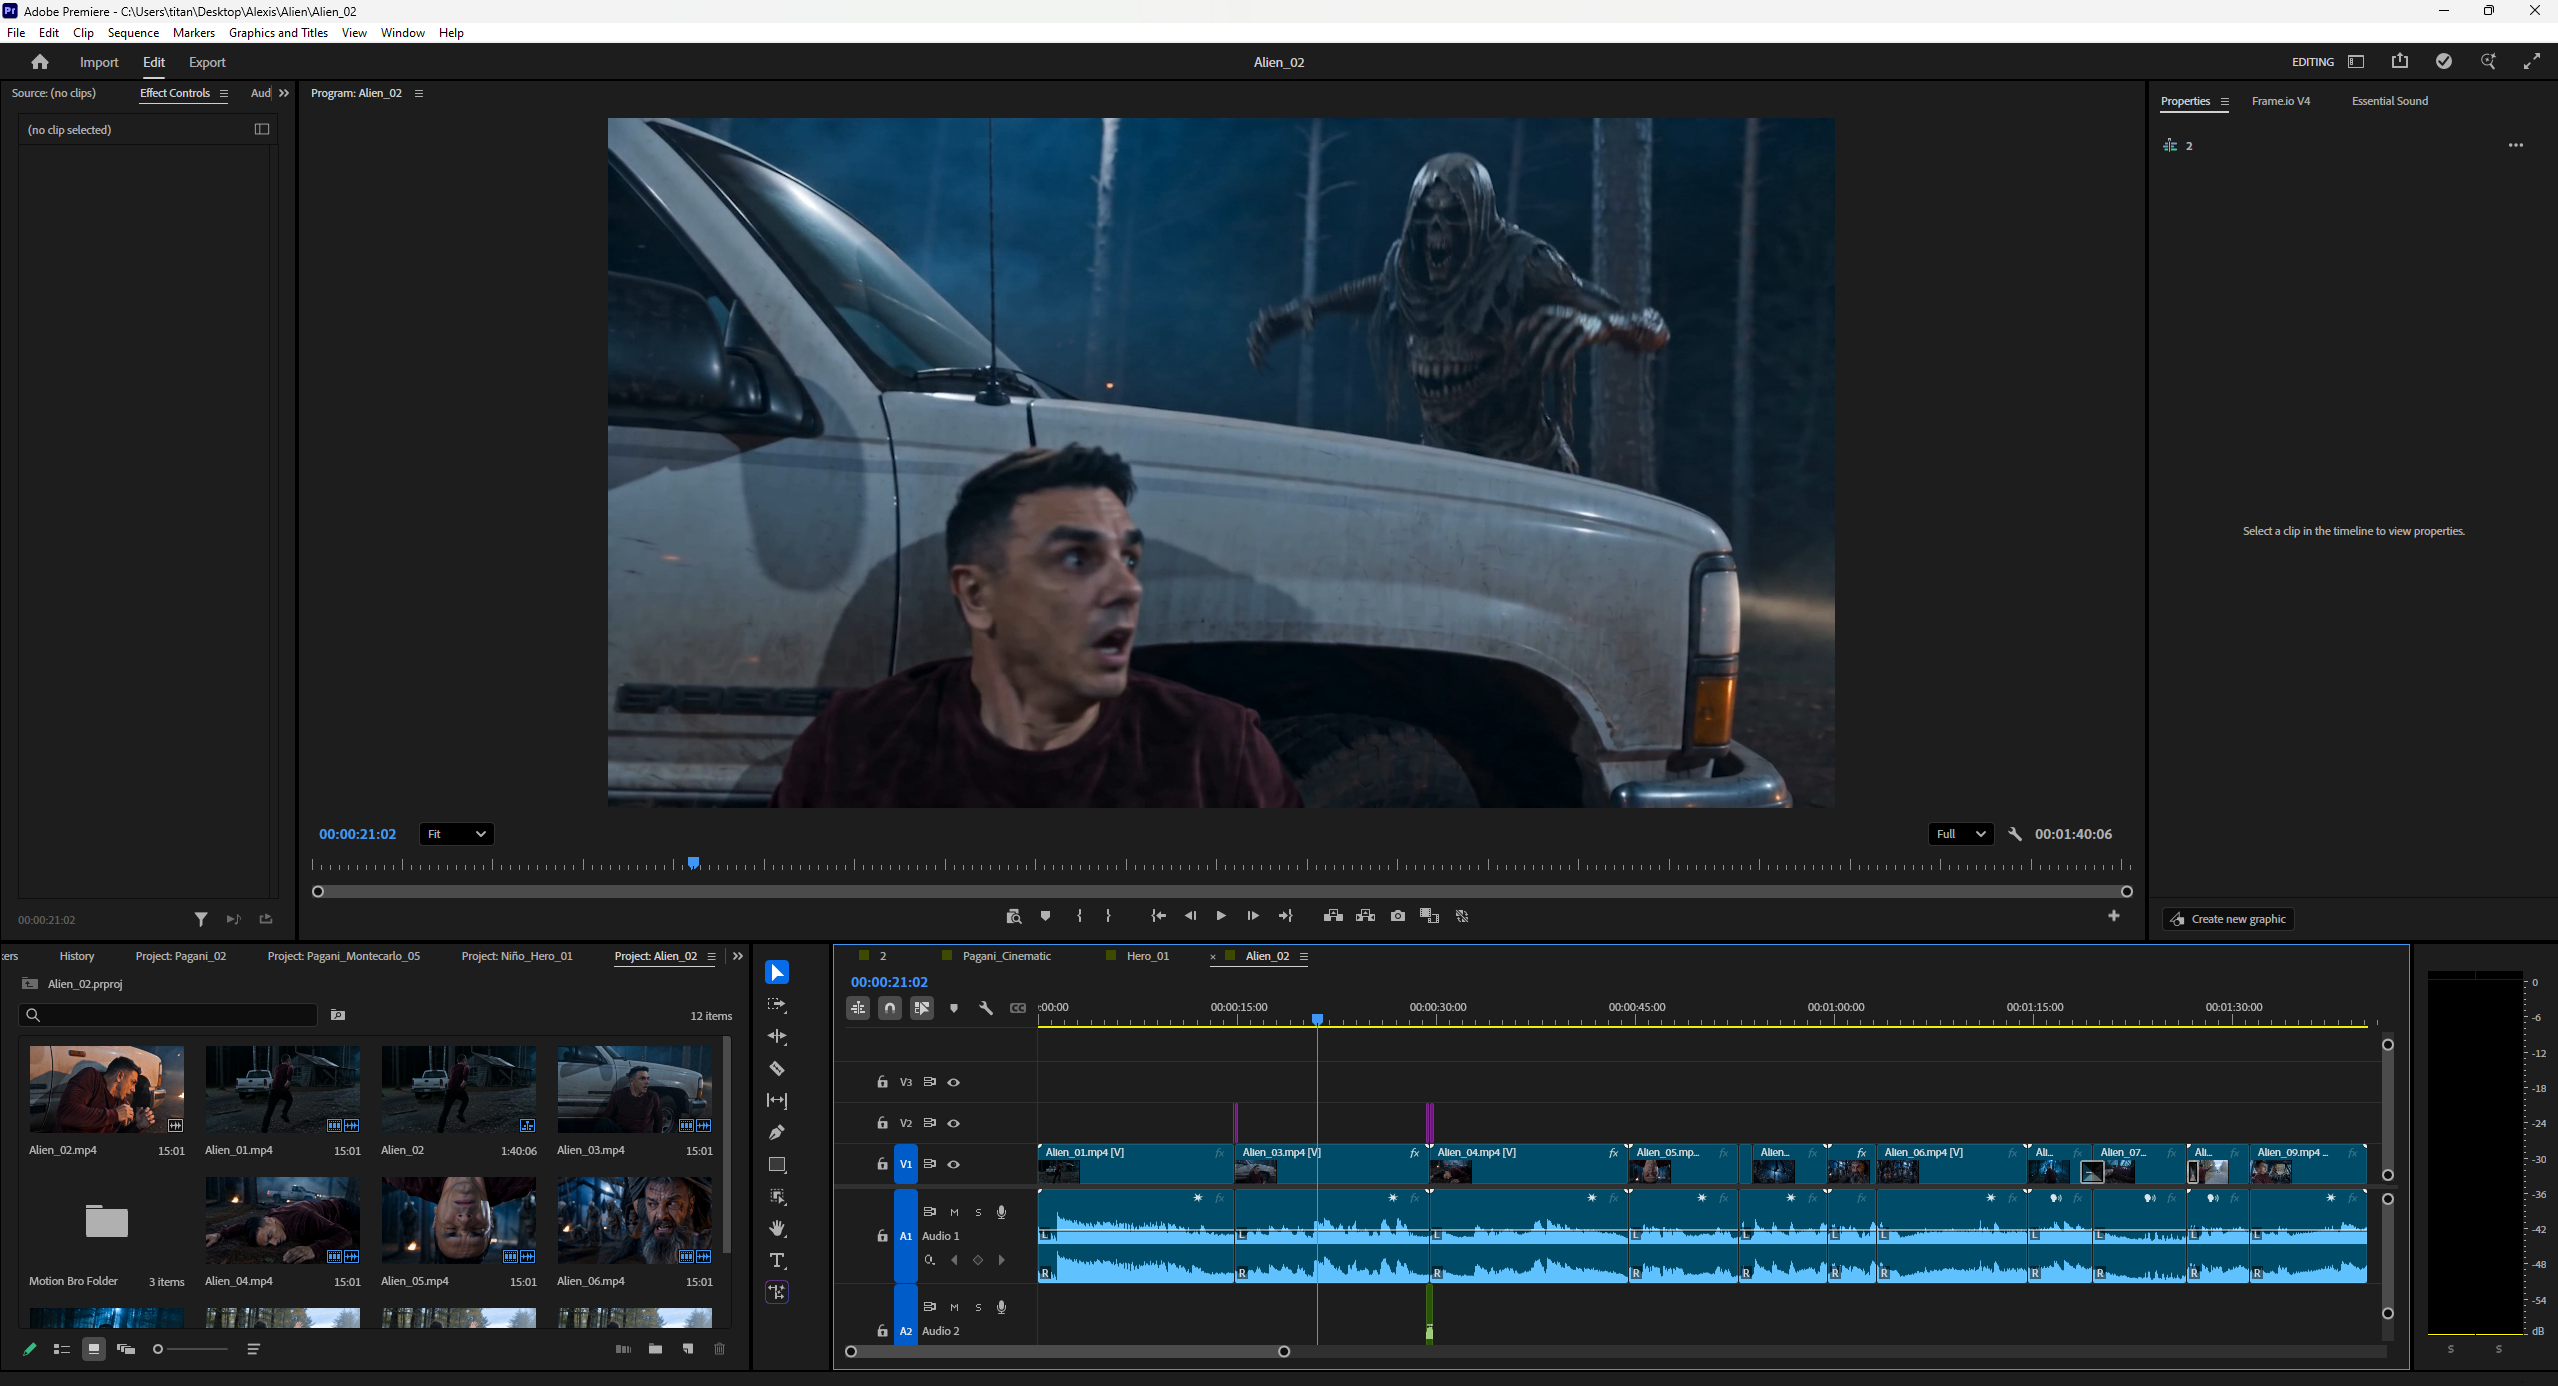Click the Mark Out bracket button
The image size is (2558, 1386).
pyautogui.click(x=1108, y=916)
